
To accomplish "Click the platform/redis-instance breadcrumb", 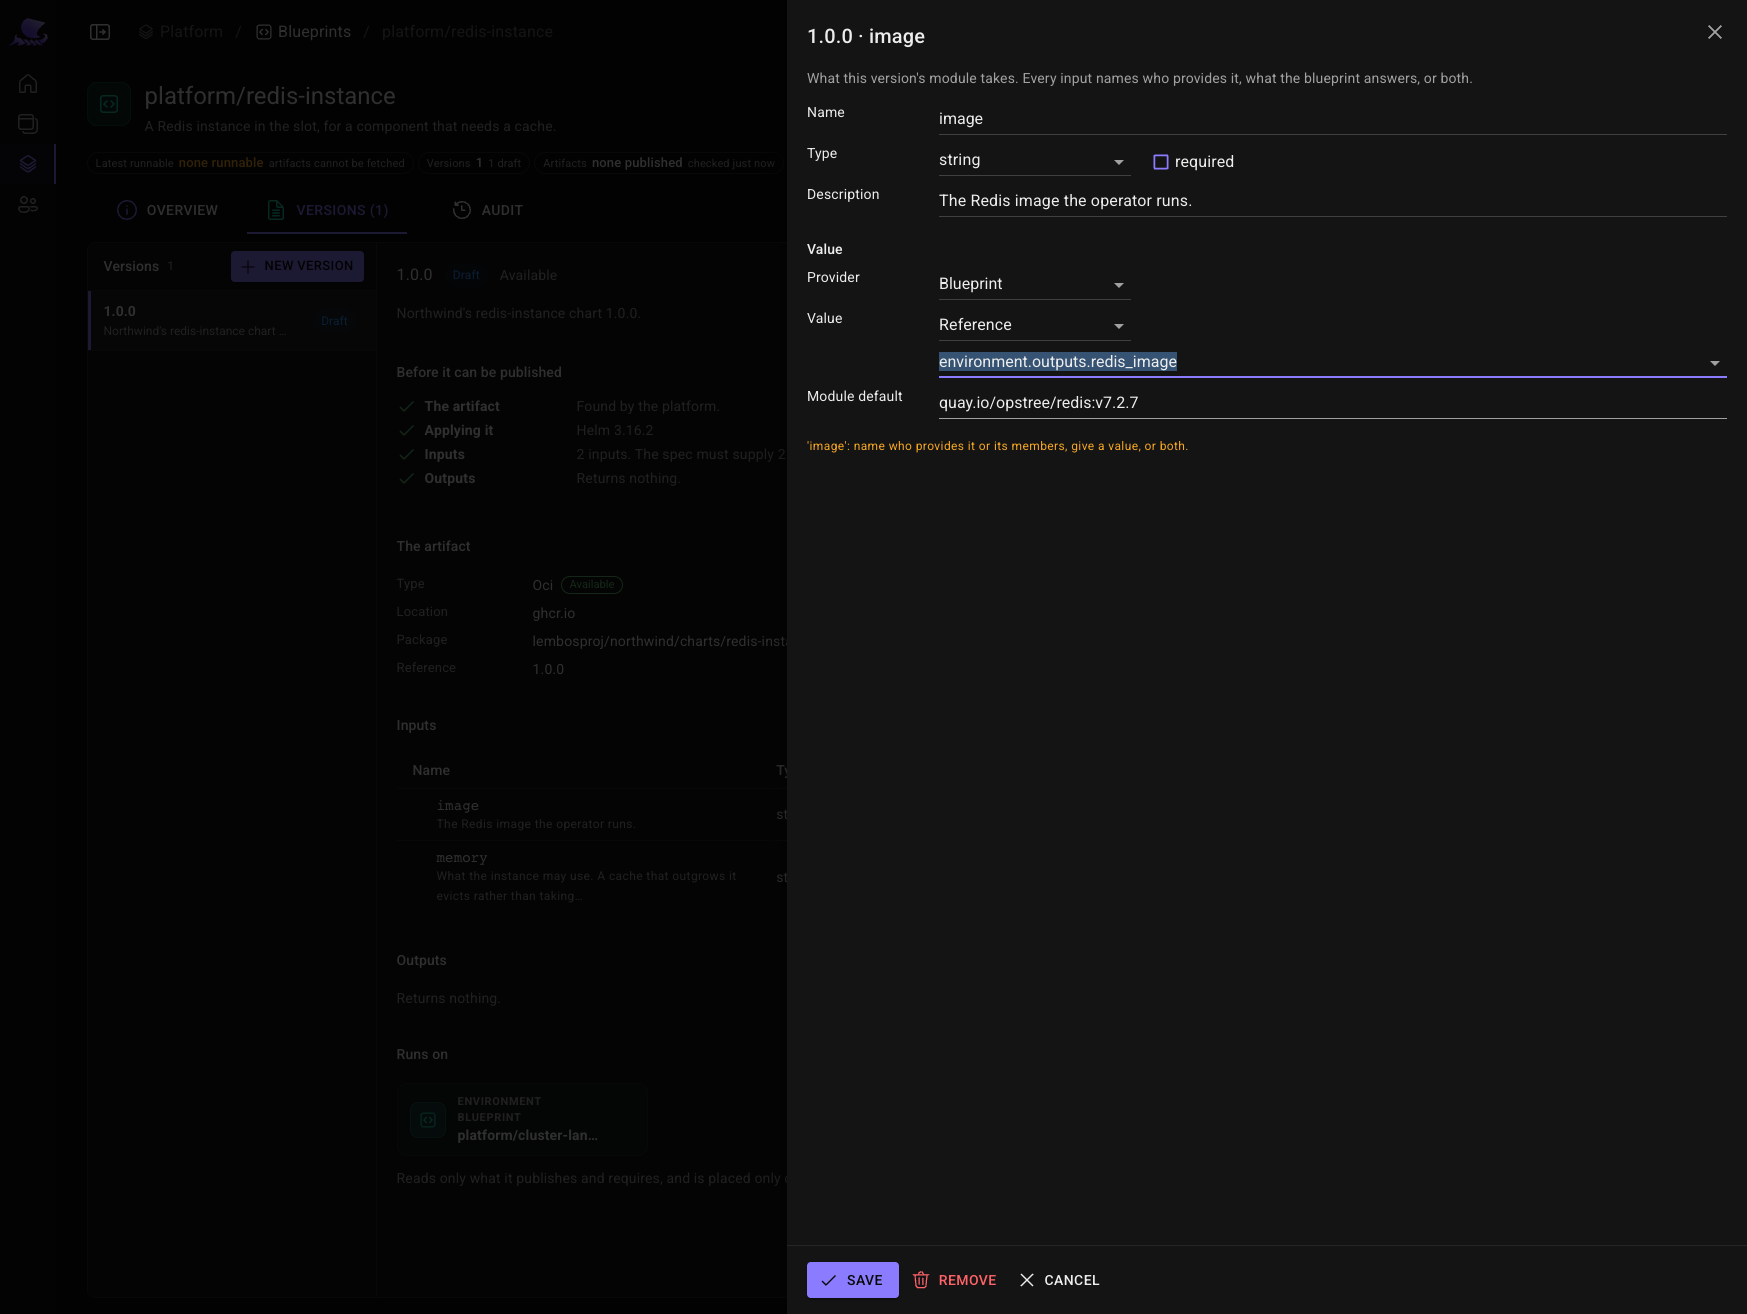I will click(467, 32).
